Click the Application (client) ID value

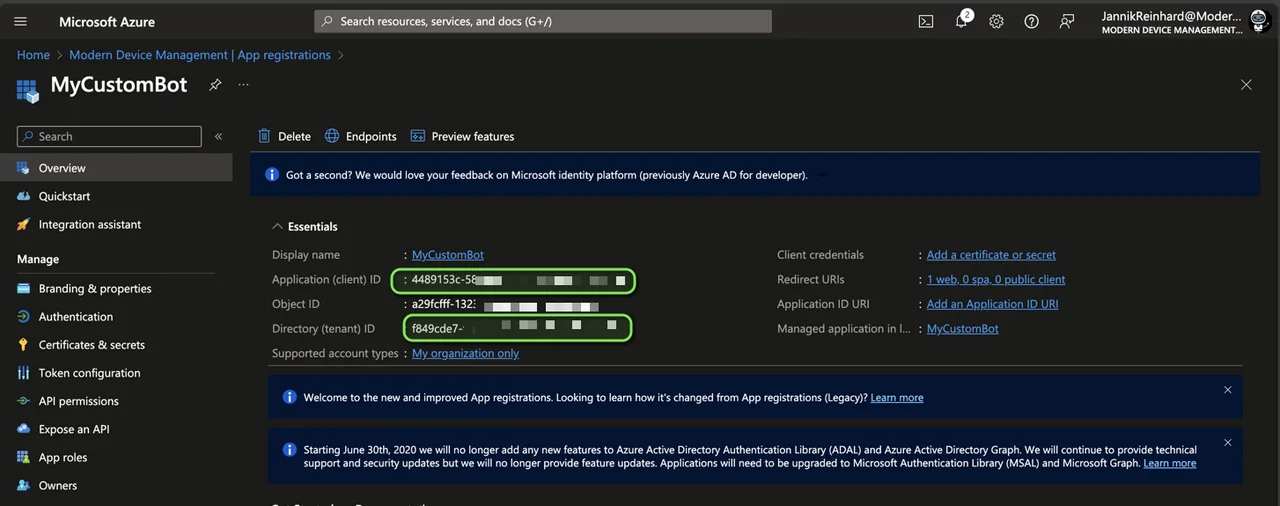(x=518, y=280)
